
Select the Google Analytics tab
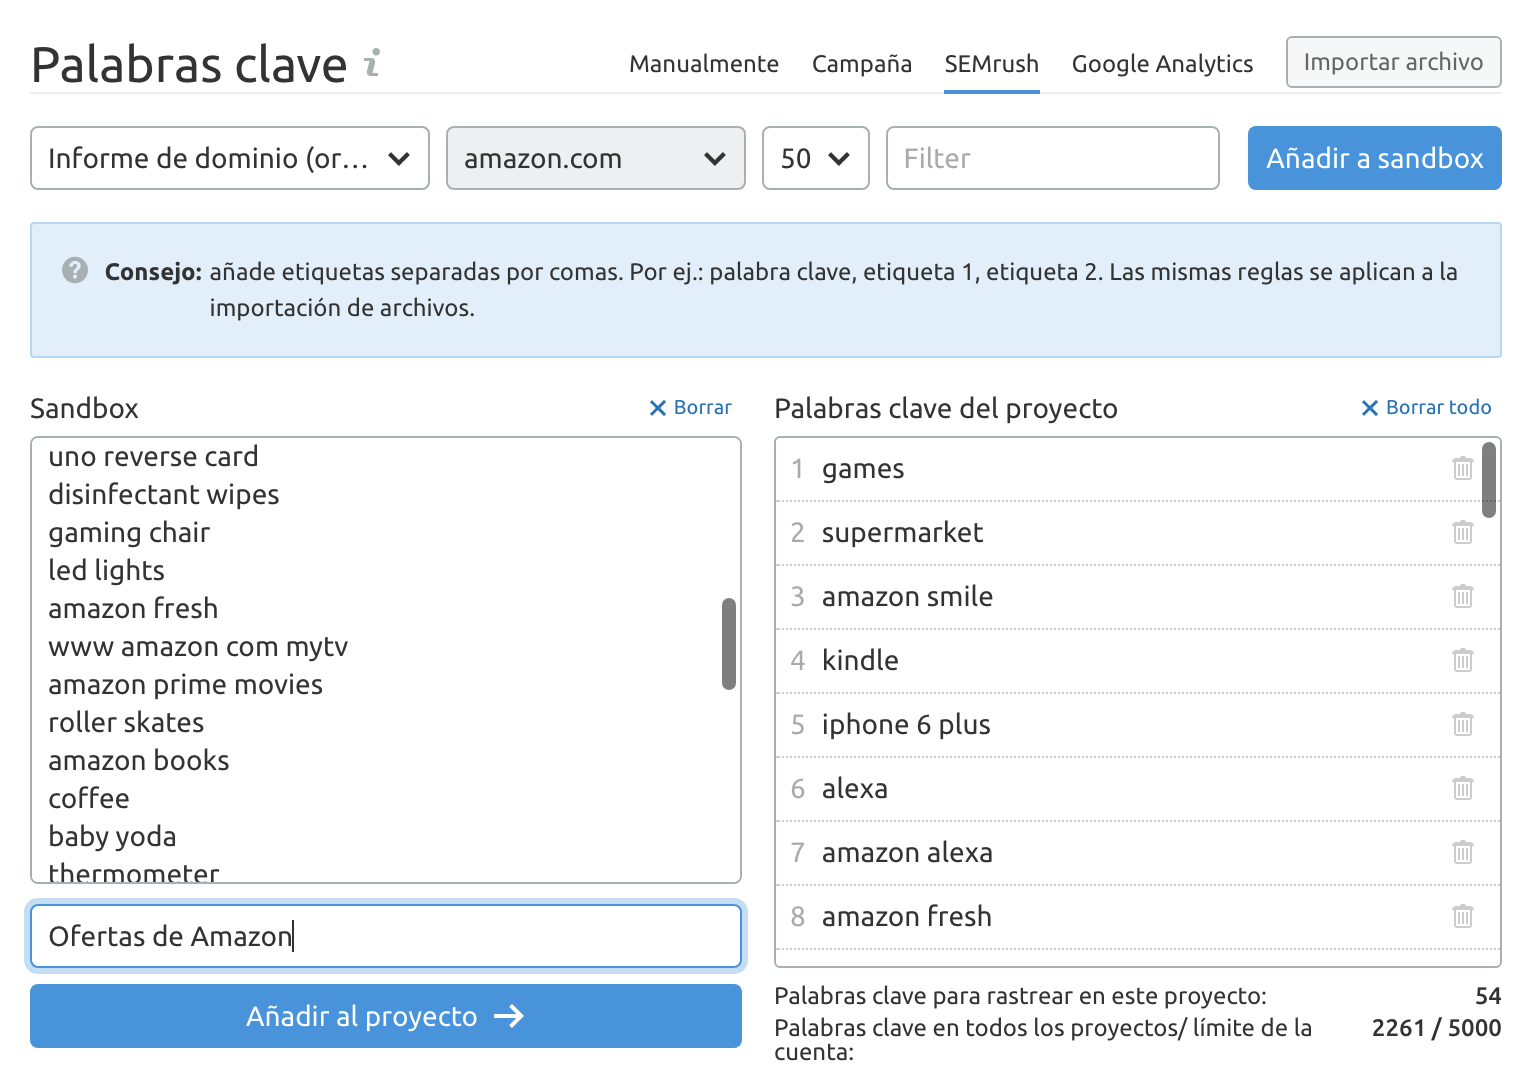[1161, 64]
